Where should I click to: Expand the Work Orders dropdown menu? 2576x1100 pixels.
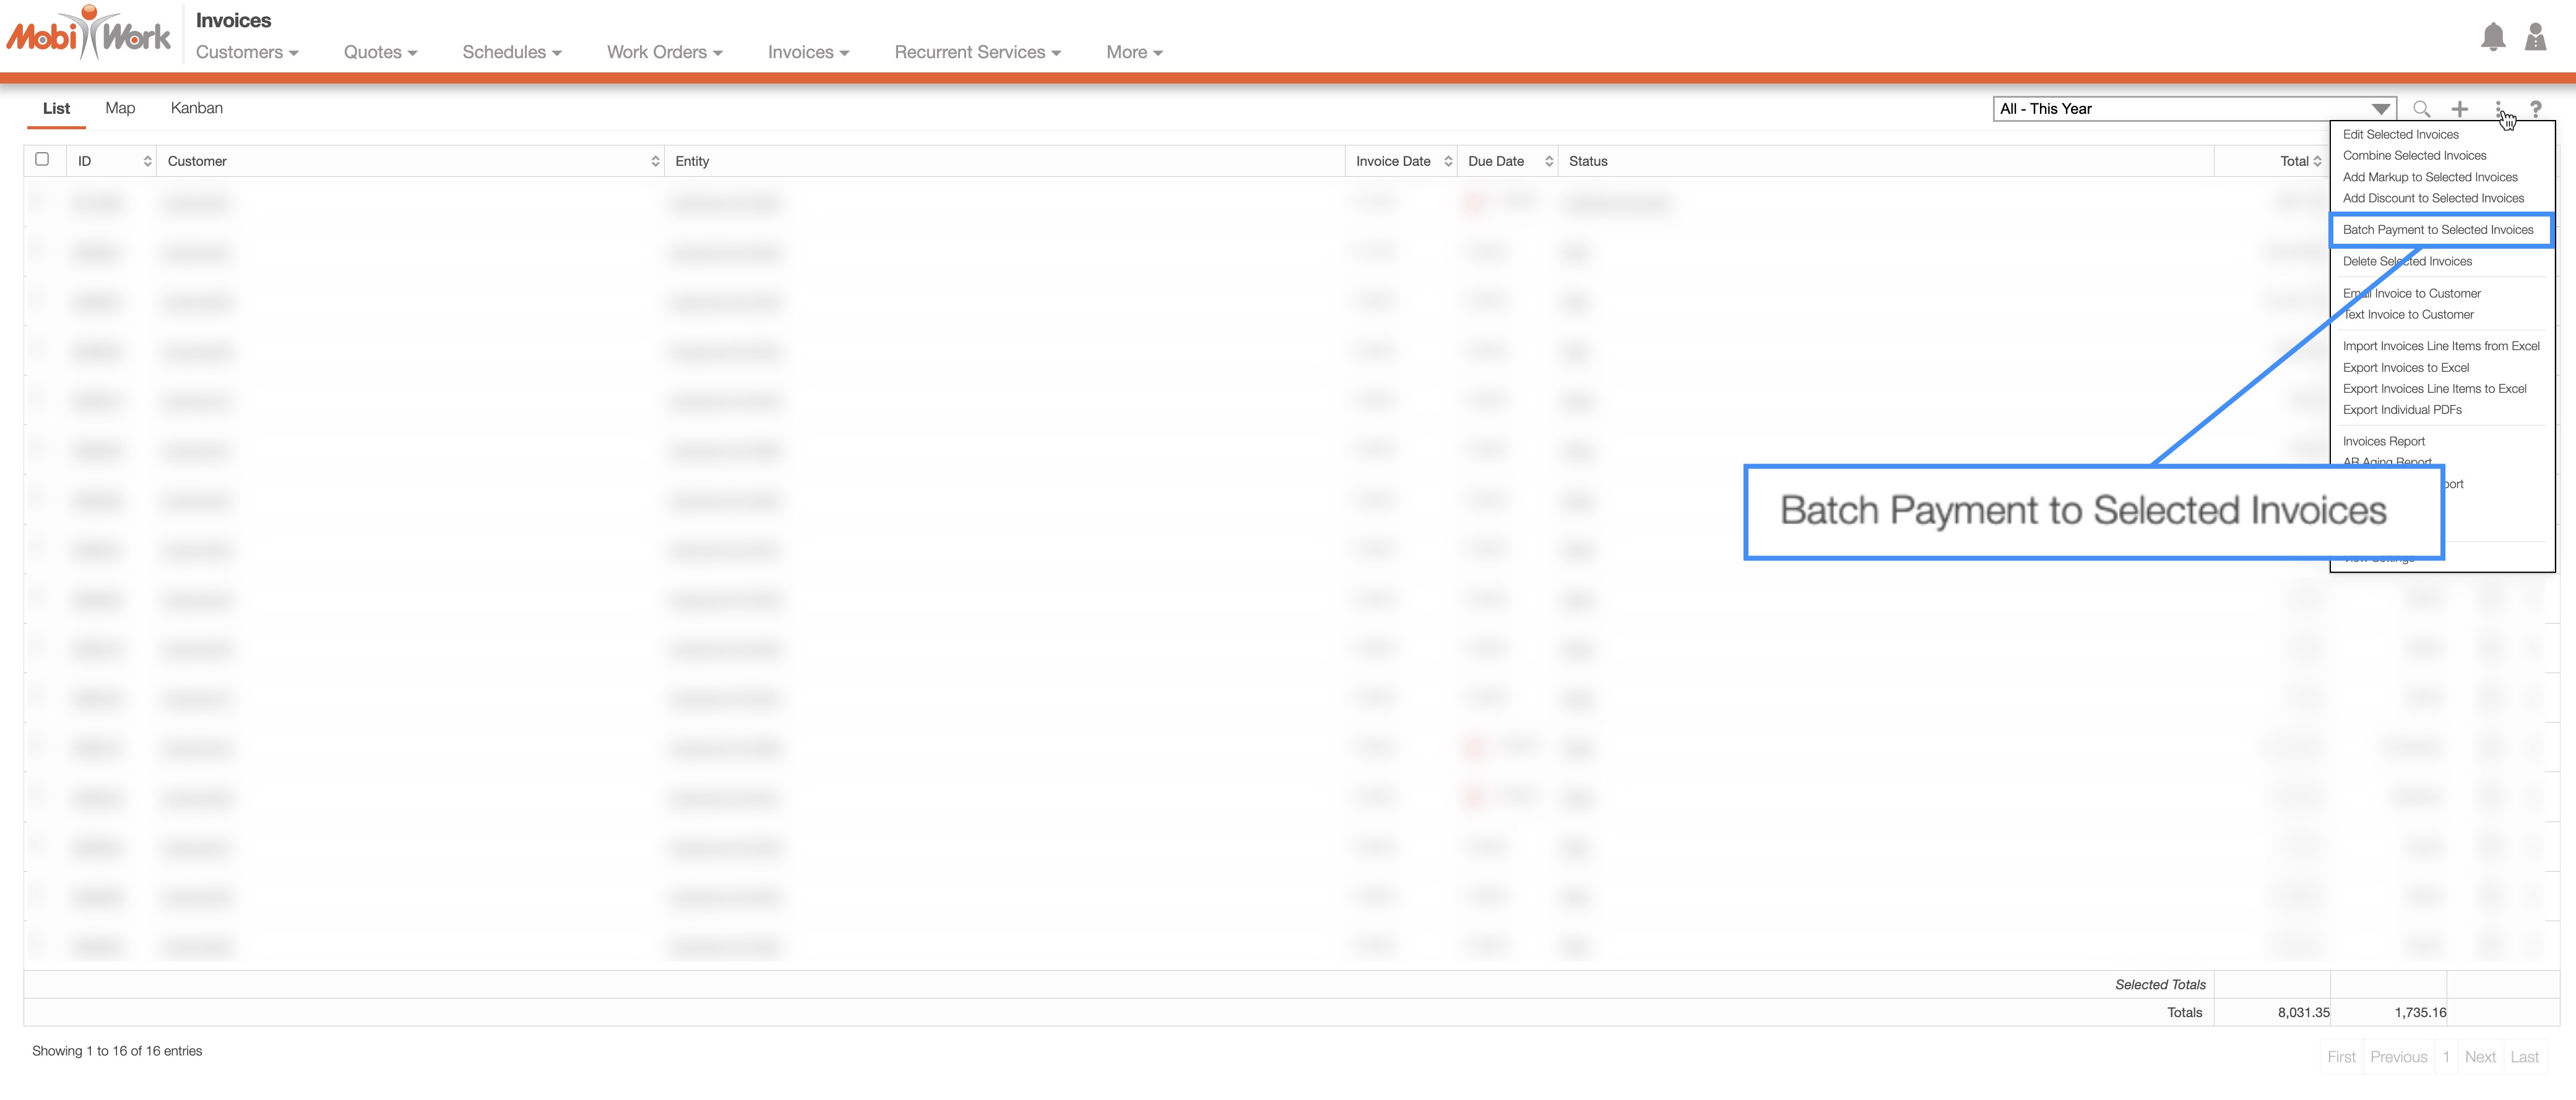[664, 52]
